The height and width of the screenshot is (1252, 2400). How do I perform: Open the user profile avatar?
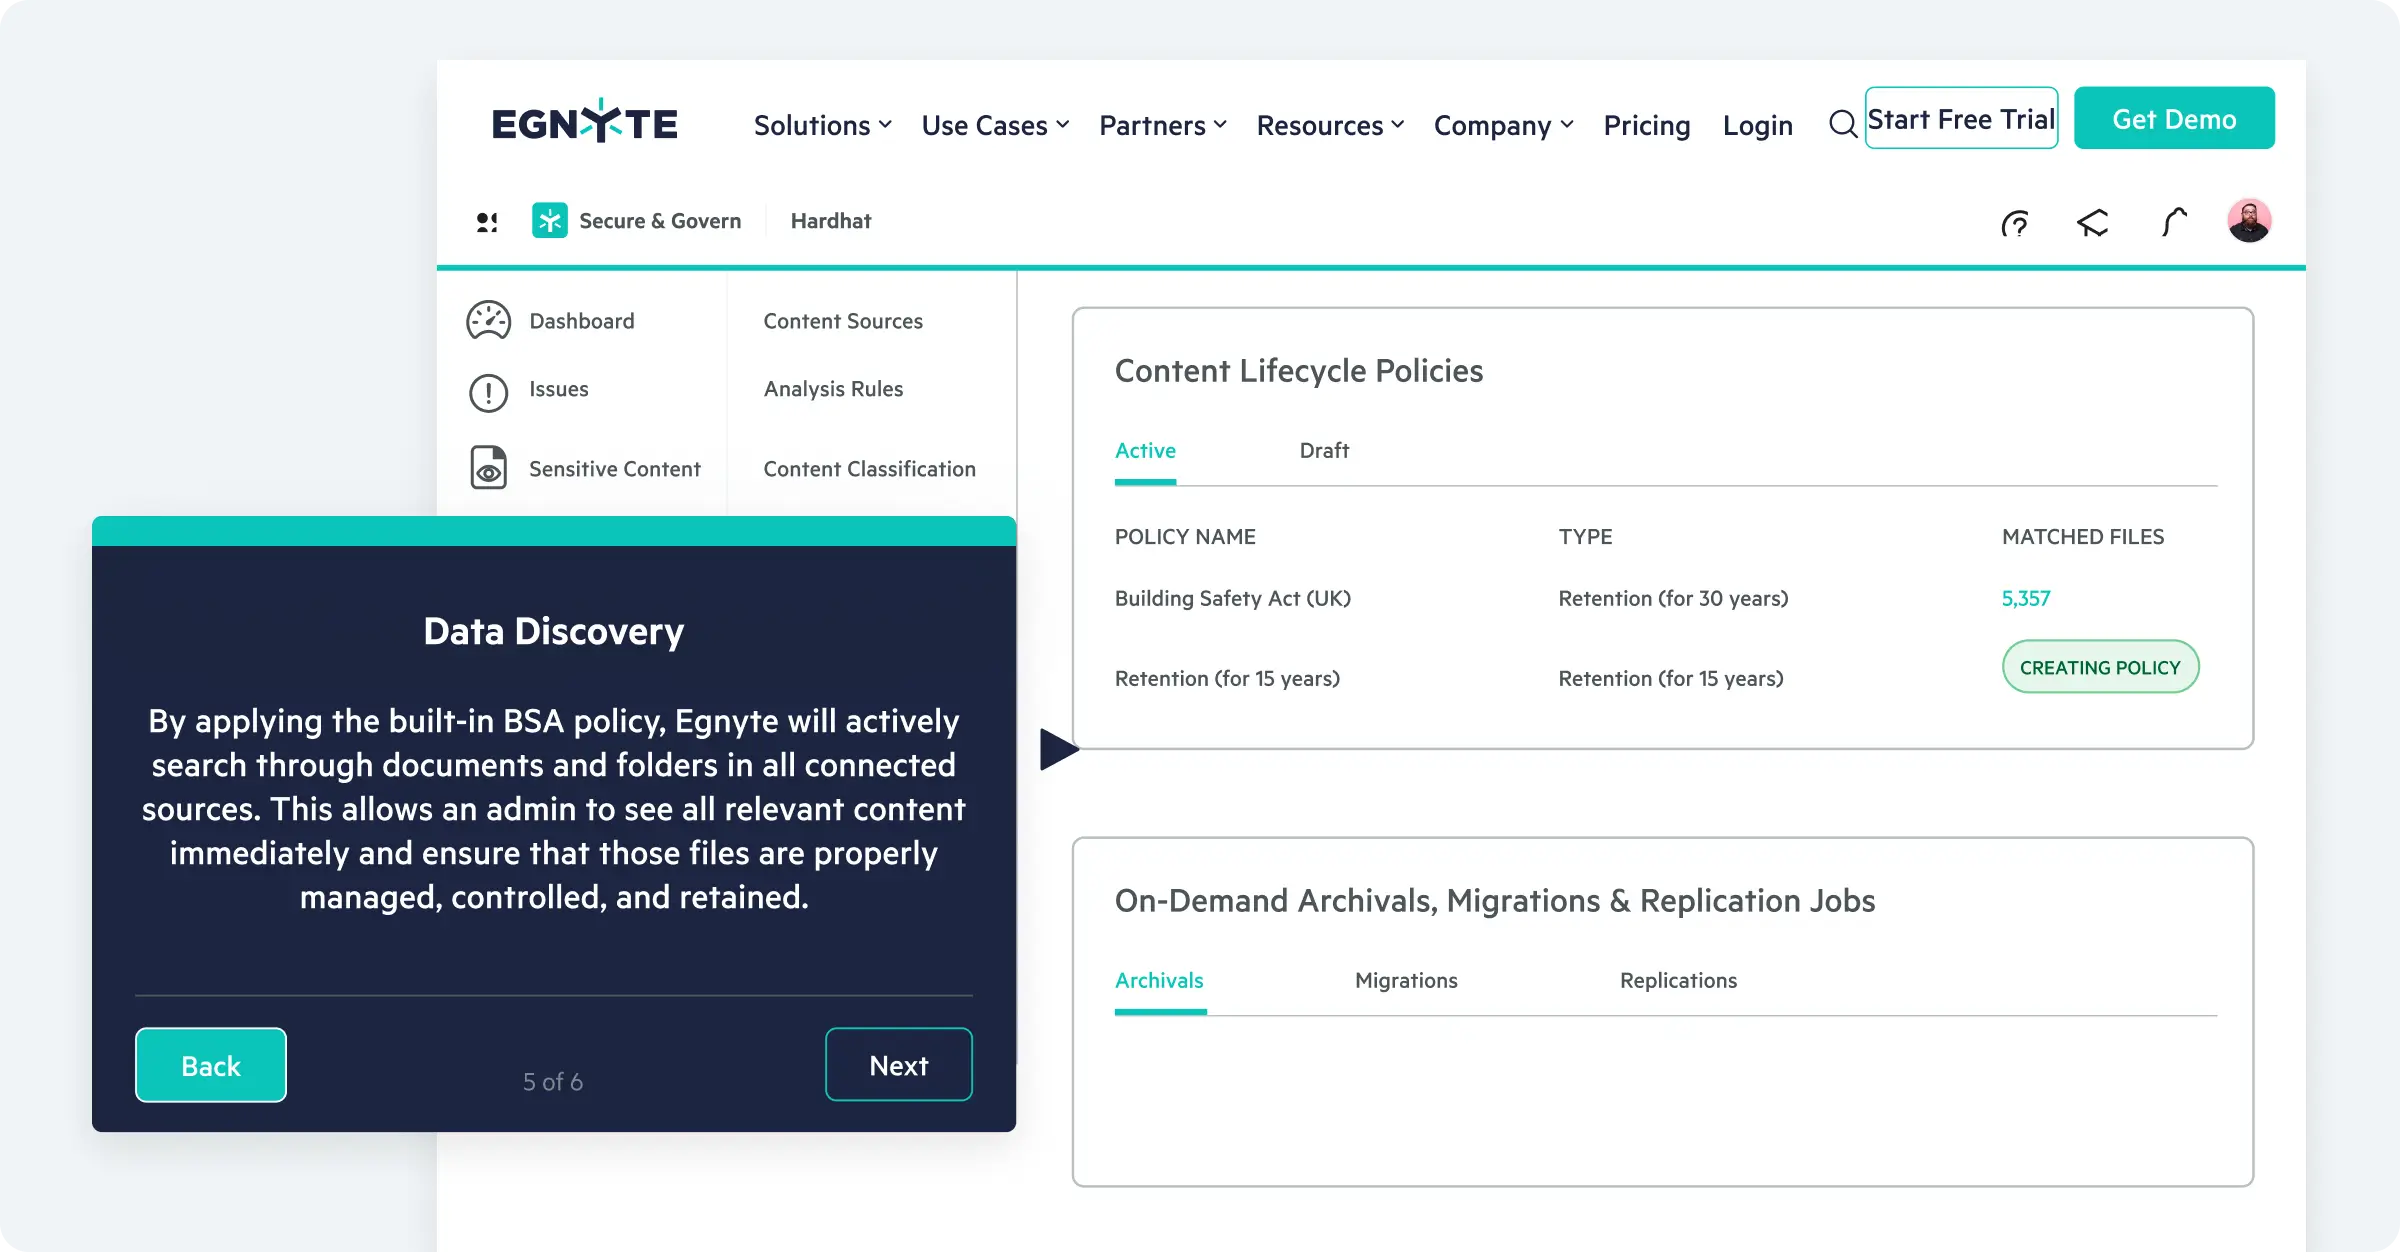click(2249, 220)
